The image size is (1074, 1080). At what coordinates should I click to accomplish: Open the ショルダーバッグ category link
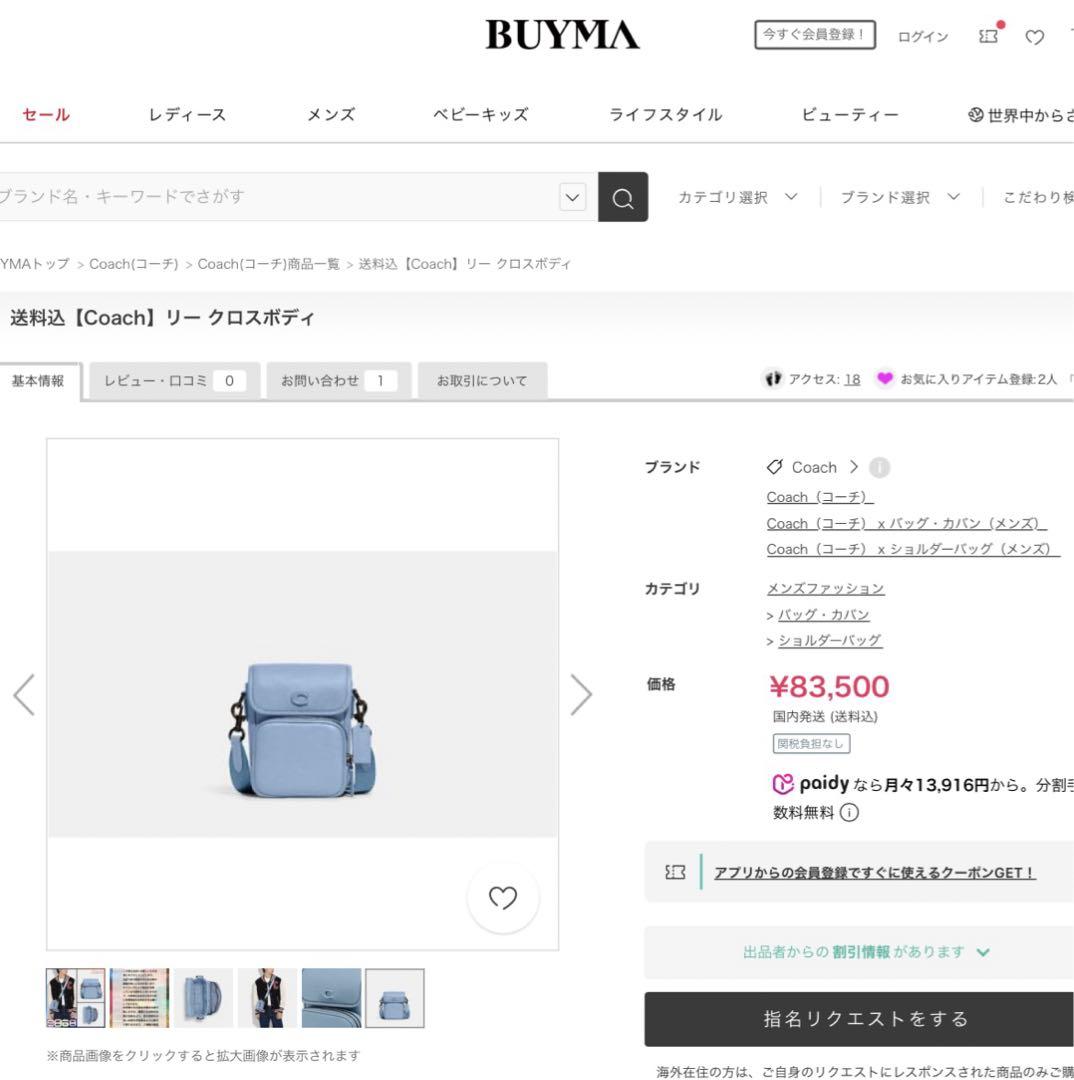click(x=829, y=641)
